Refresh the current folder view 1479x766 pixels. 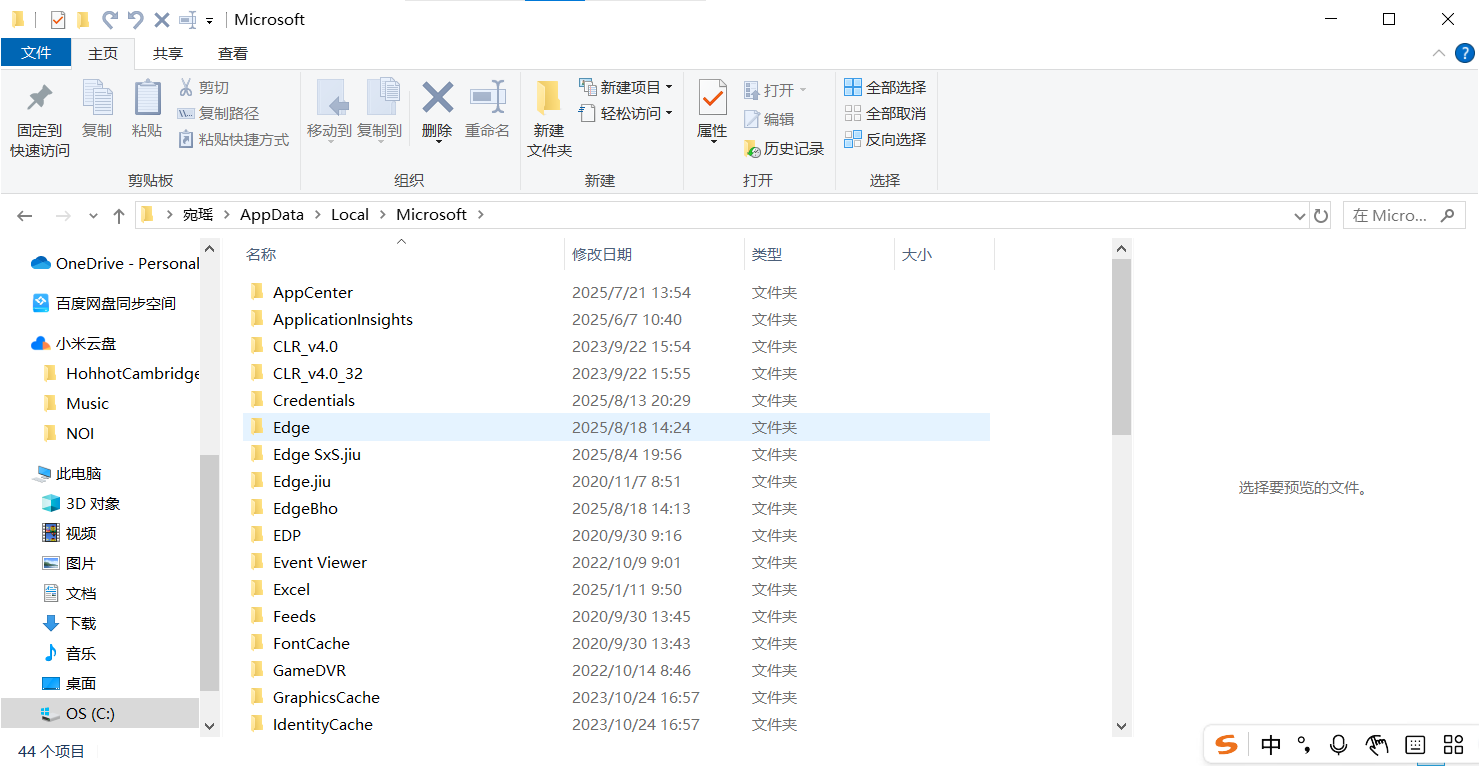[x=1321, y=215]
